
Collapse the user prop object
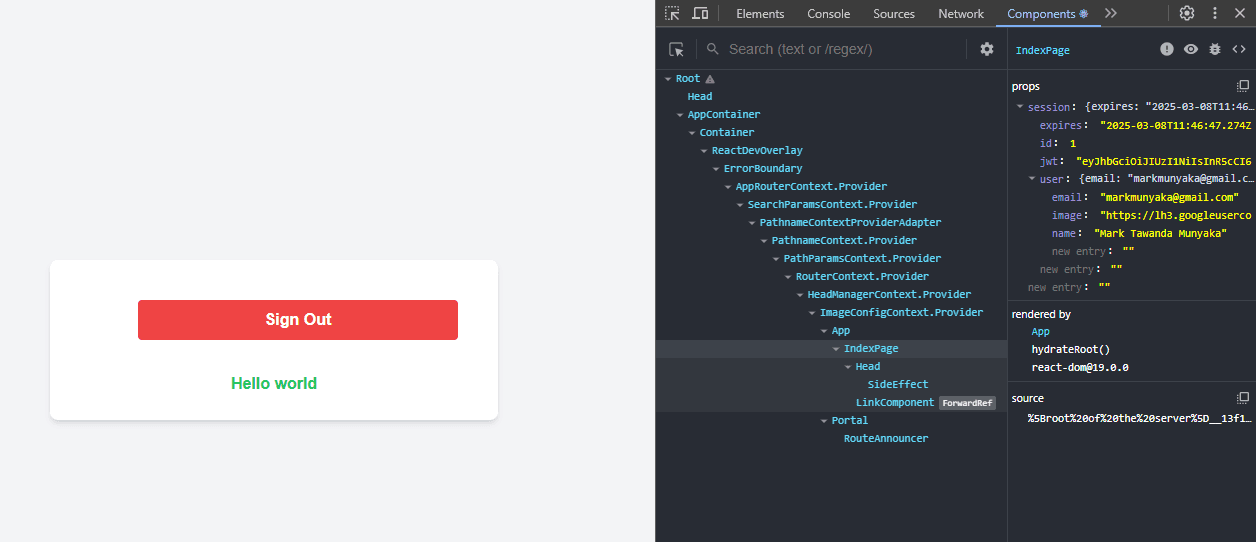[1032, 179]
